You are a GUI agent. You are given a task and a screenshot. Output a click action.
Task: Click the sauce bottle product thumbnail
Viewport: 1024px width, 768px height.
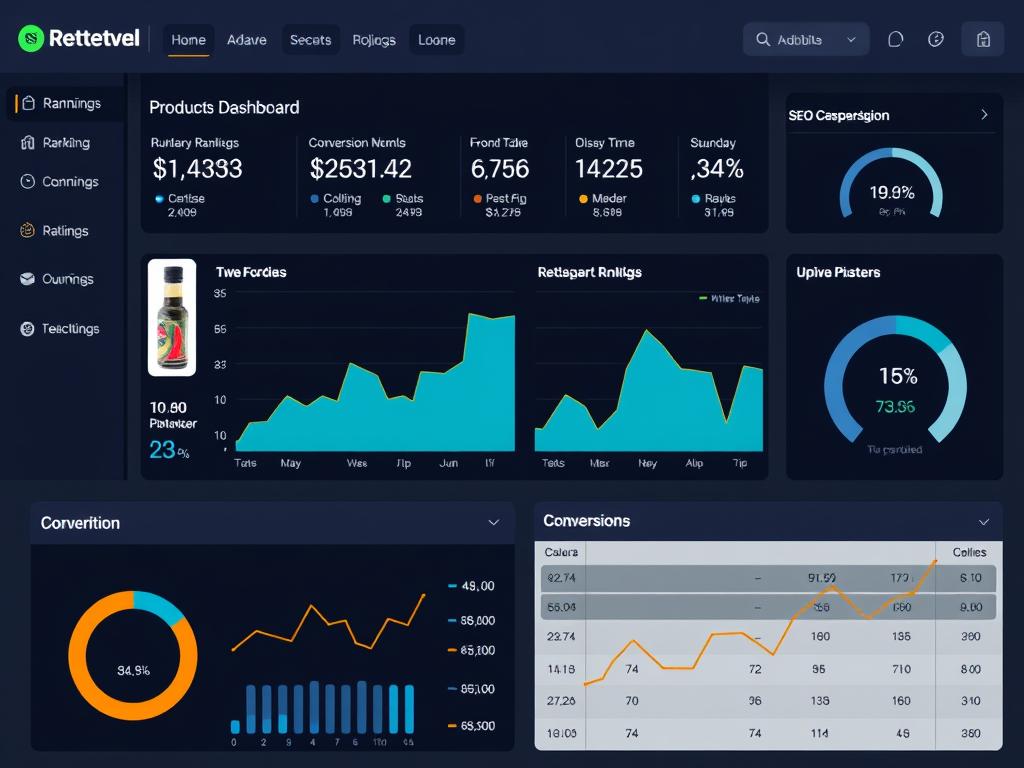[x=171, y=318]
